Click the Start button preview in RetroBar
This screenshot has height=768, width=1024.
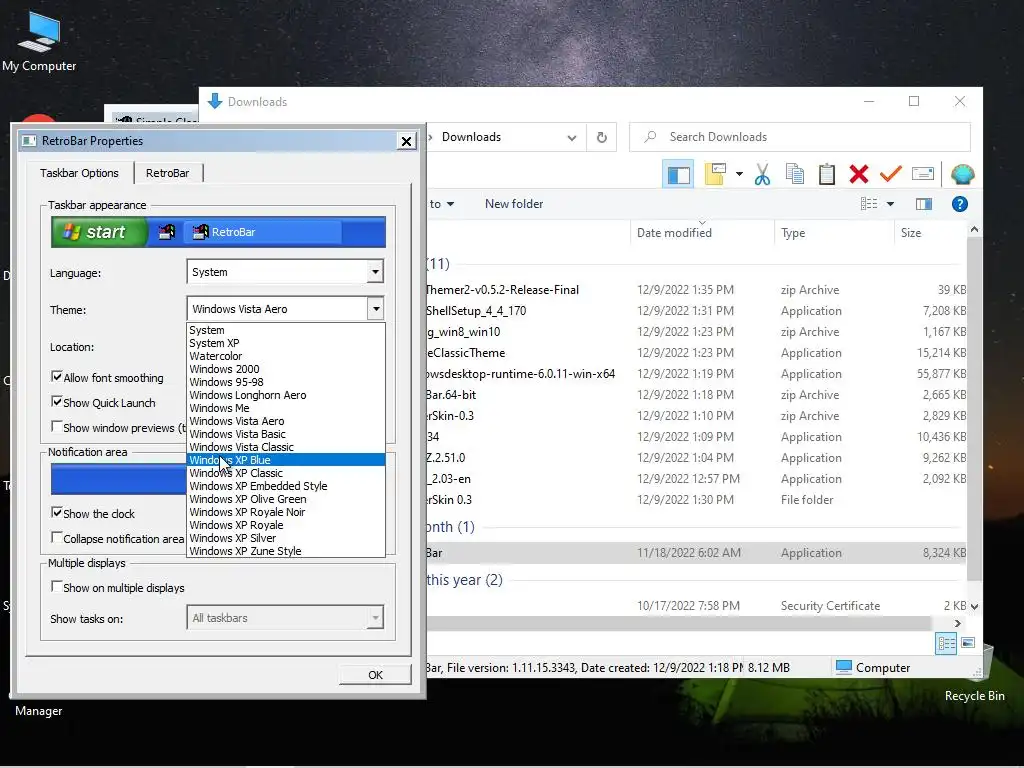pos(99,232)
